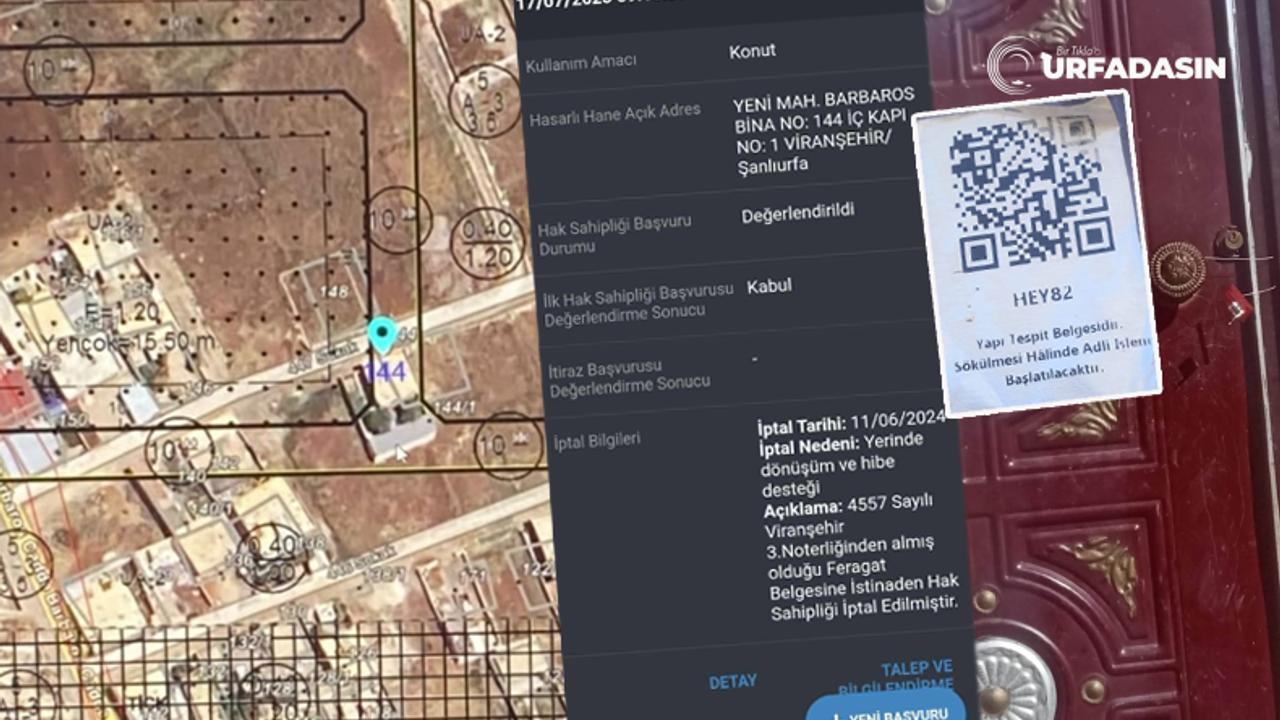Screen dimensions: 1280x720
Task: Click the Urfadasın logo
Action: [1107, 65]
